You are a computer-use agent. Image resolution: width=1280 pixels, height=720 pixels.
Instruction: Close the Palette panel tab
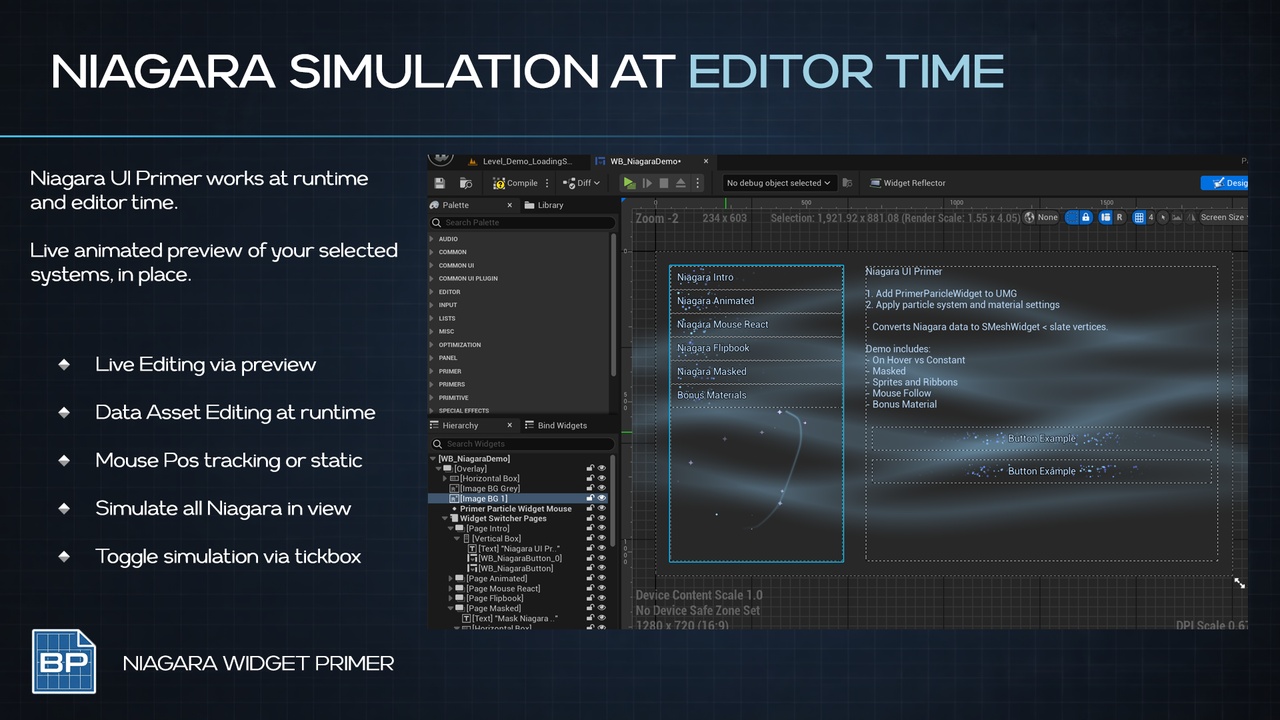click(509, 205)
